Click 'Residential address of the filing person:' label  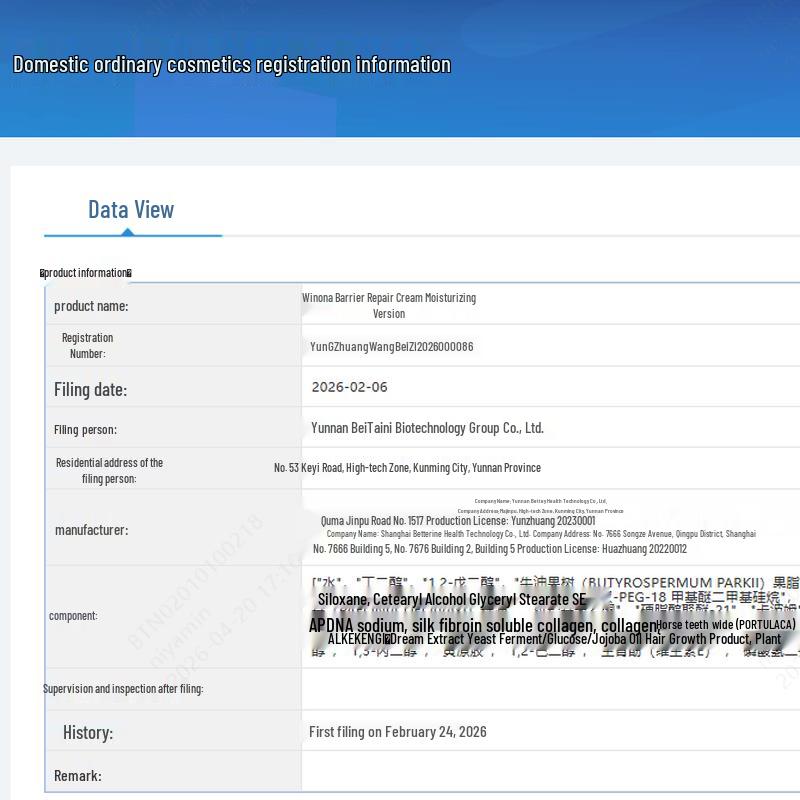point(109,470)
